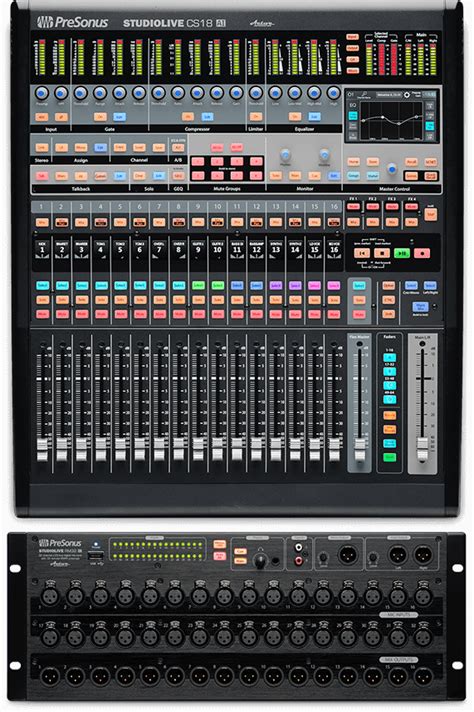Select fader bank D (49-64)

[x=389, y=400]
